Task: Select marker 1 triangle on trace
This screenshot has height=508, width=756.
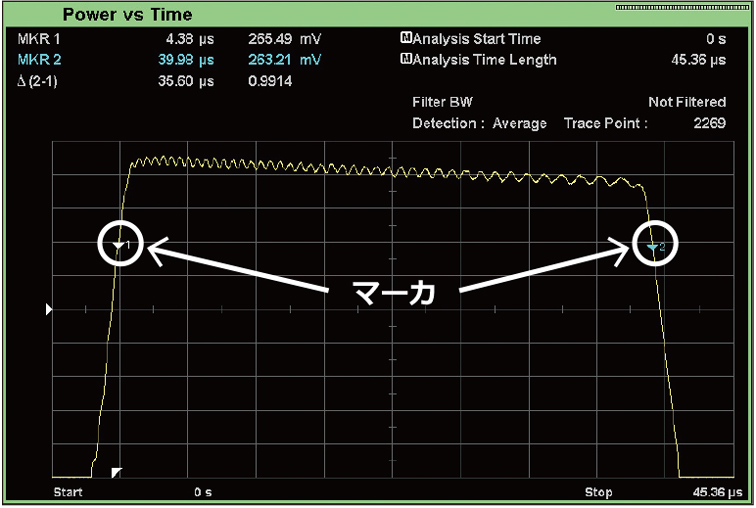Action: 118,246
